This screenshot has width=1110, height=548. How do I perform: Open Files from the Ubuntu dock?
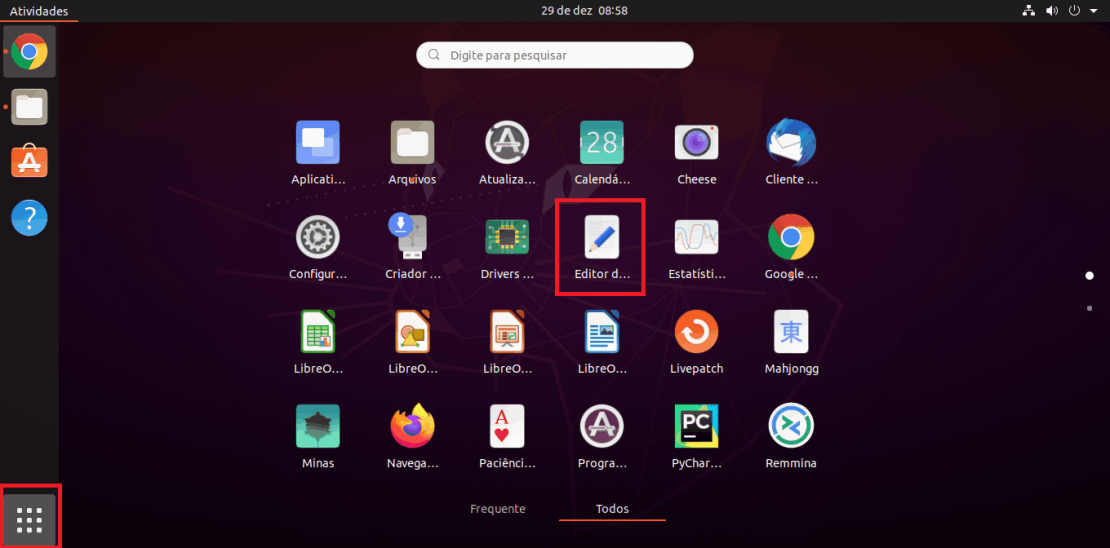pos(30,107)
